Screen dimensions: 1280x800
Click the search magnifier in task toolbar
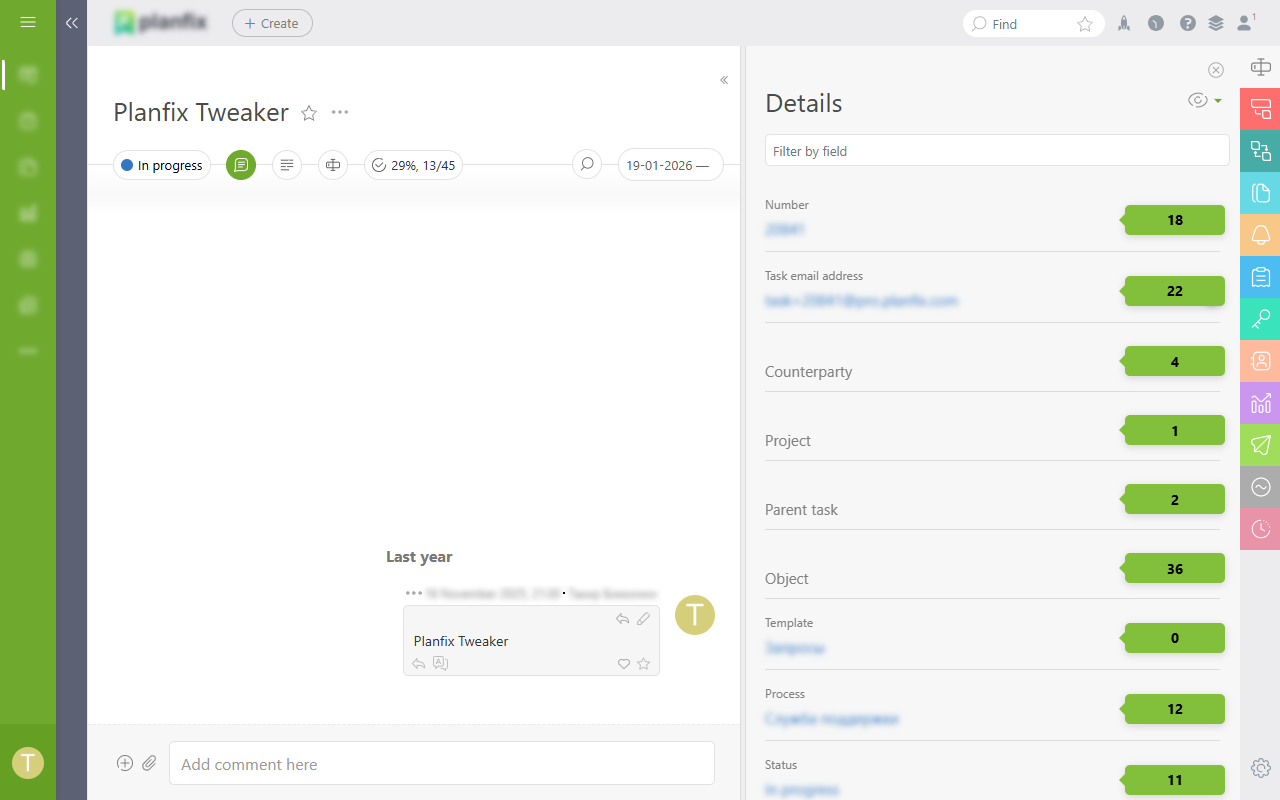pos(587,165)
